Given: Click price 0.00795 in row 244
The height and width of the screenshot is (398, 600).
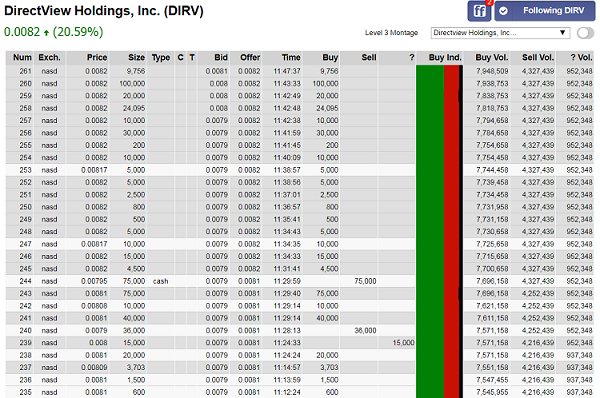Looking at the screenshot, I should (x=94, y=281).
